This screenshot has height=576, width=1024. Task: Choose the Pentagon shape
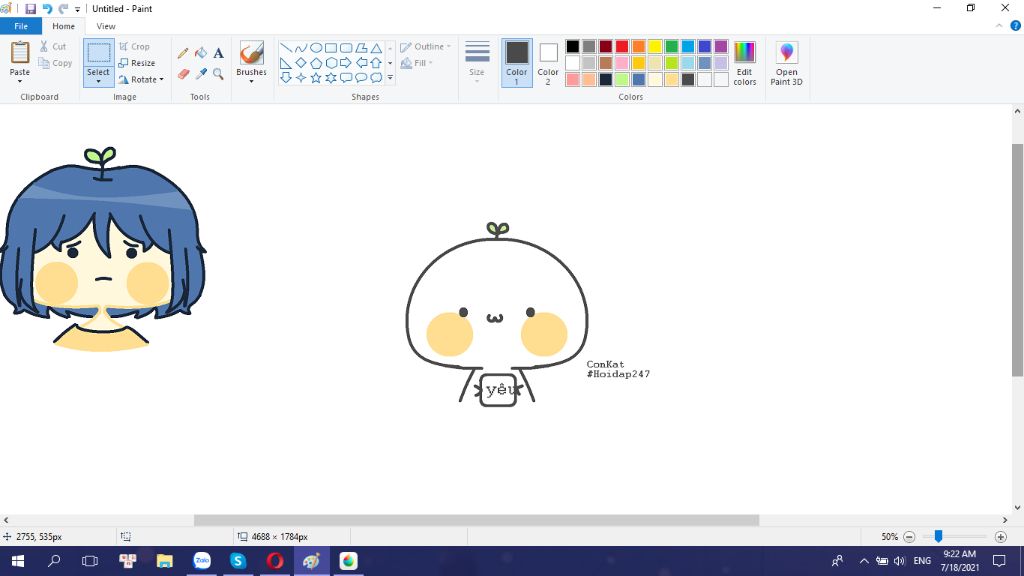point(316,63)
